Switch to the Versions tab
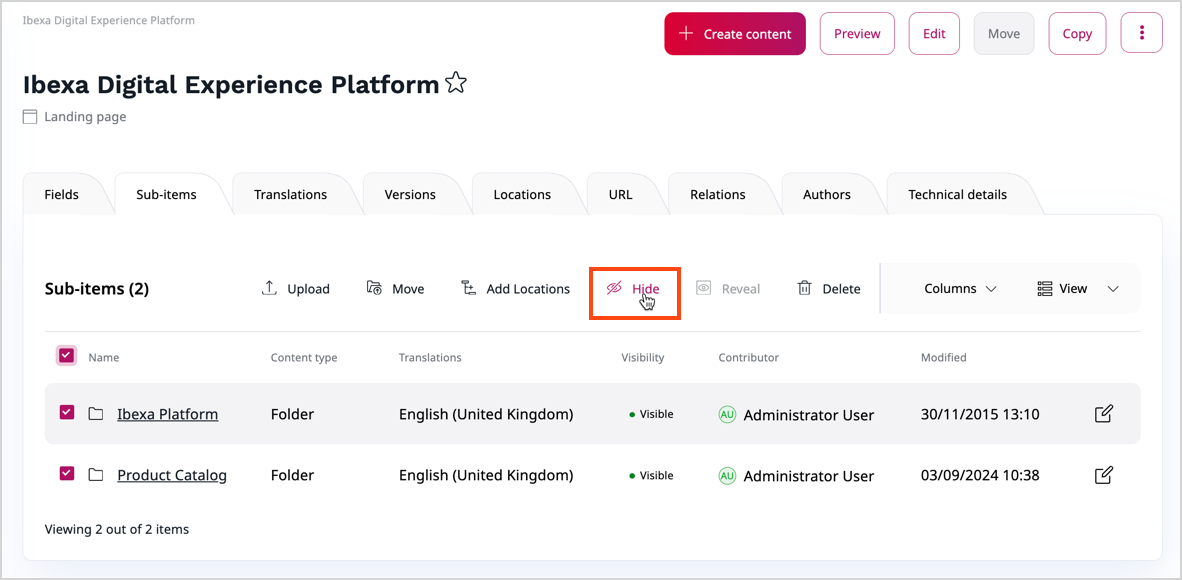The height and width of the screenshot is (580, 1182). (410, 195)
